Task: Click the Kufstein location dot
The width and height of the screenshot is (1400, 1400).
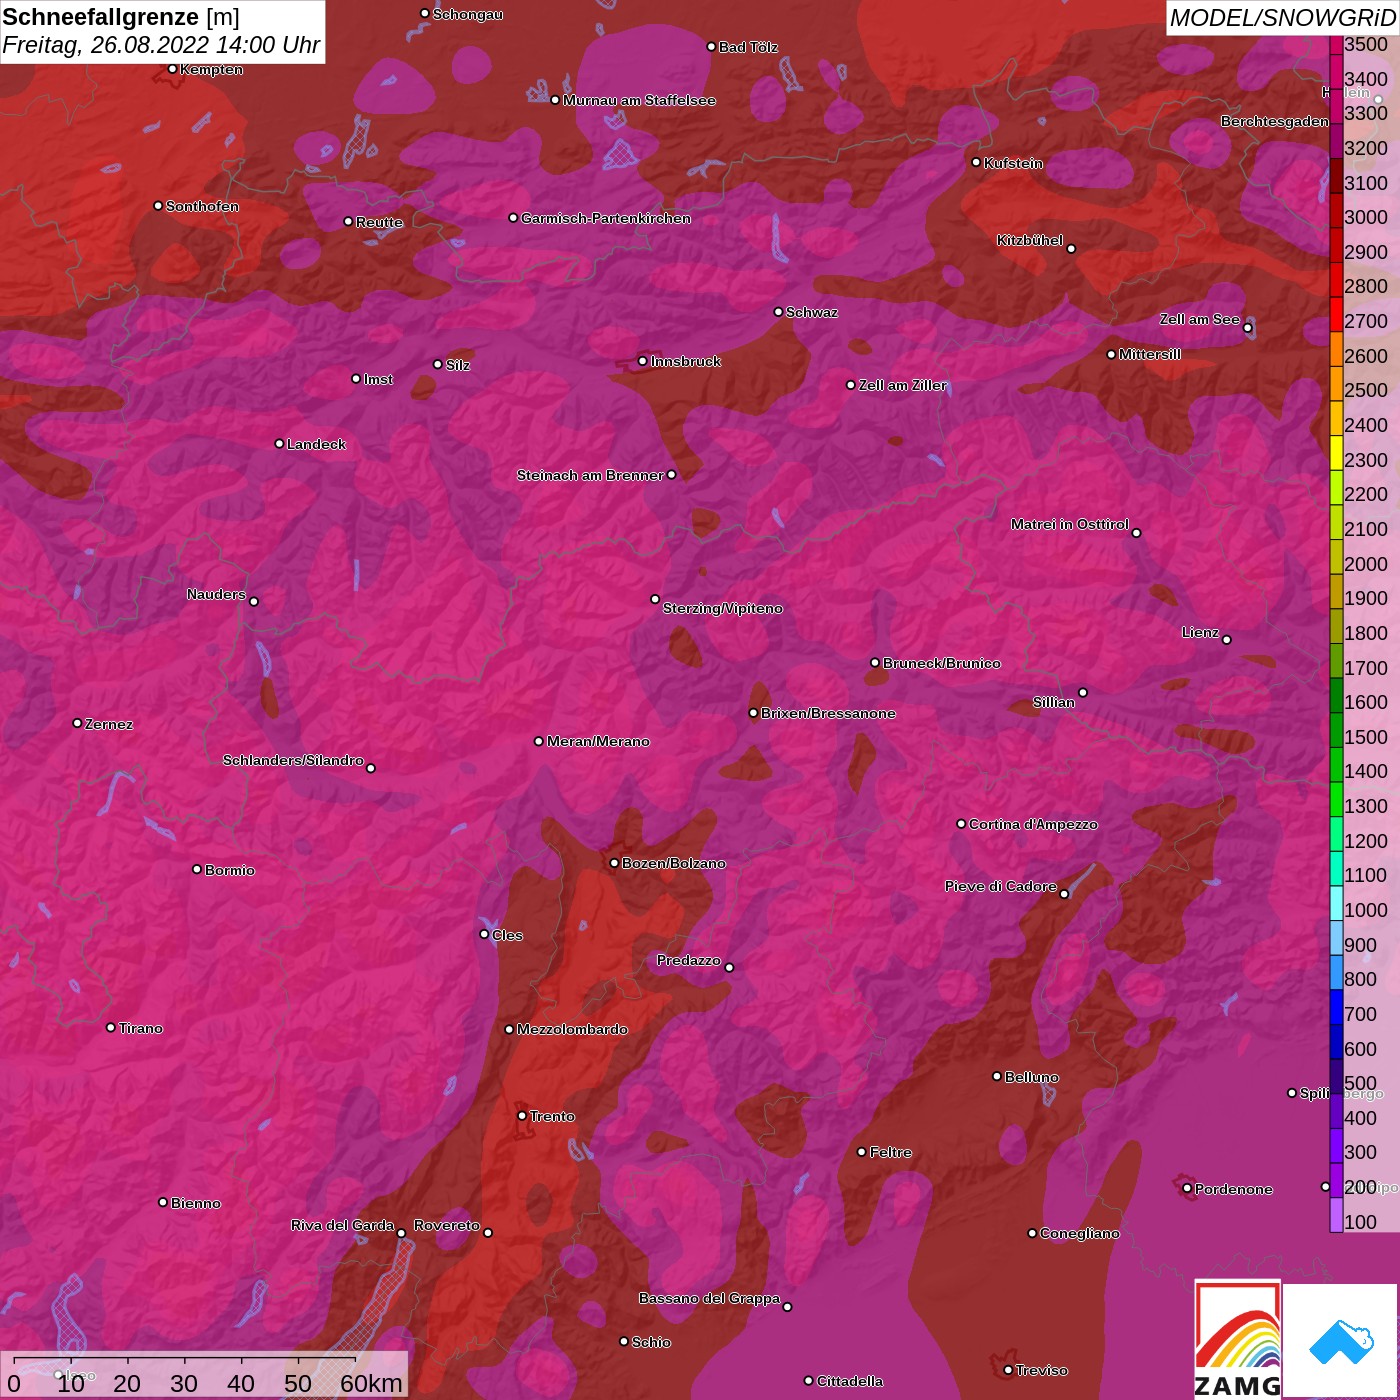Action: [x=976, y=162]
